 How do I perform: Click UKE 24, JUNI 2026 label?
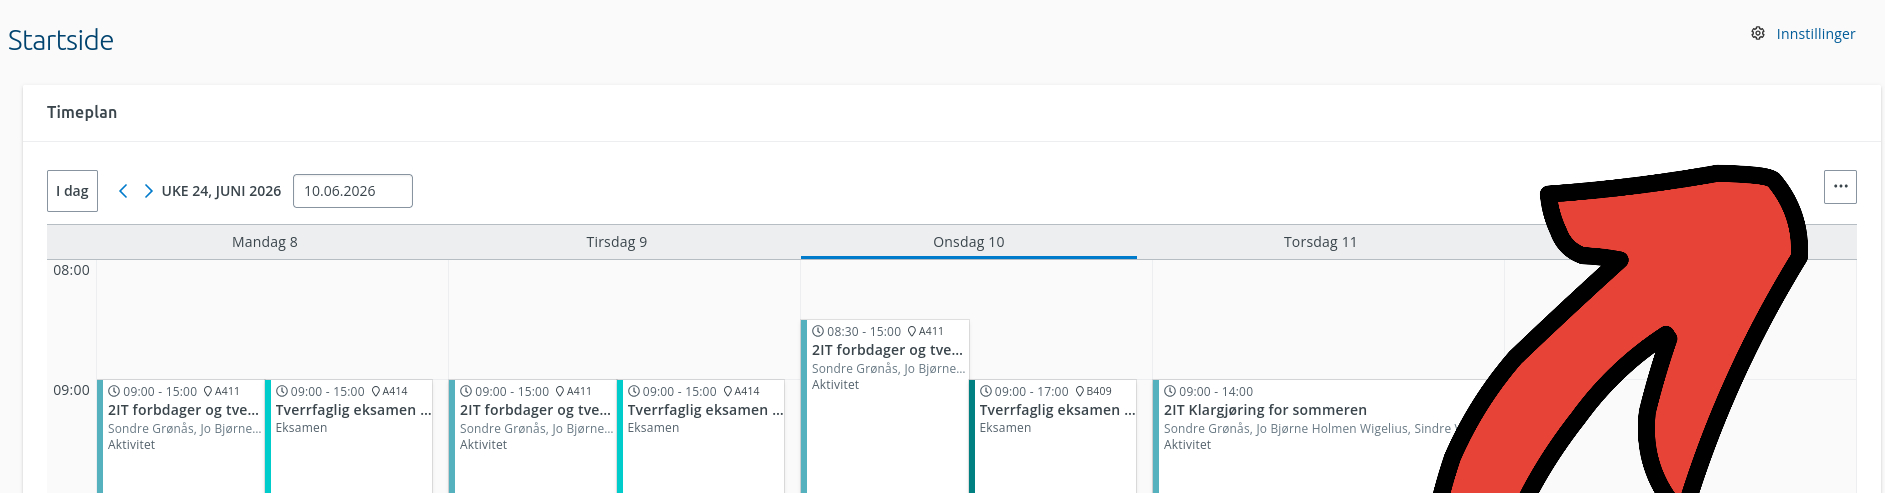click(x=221, y=191)
